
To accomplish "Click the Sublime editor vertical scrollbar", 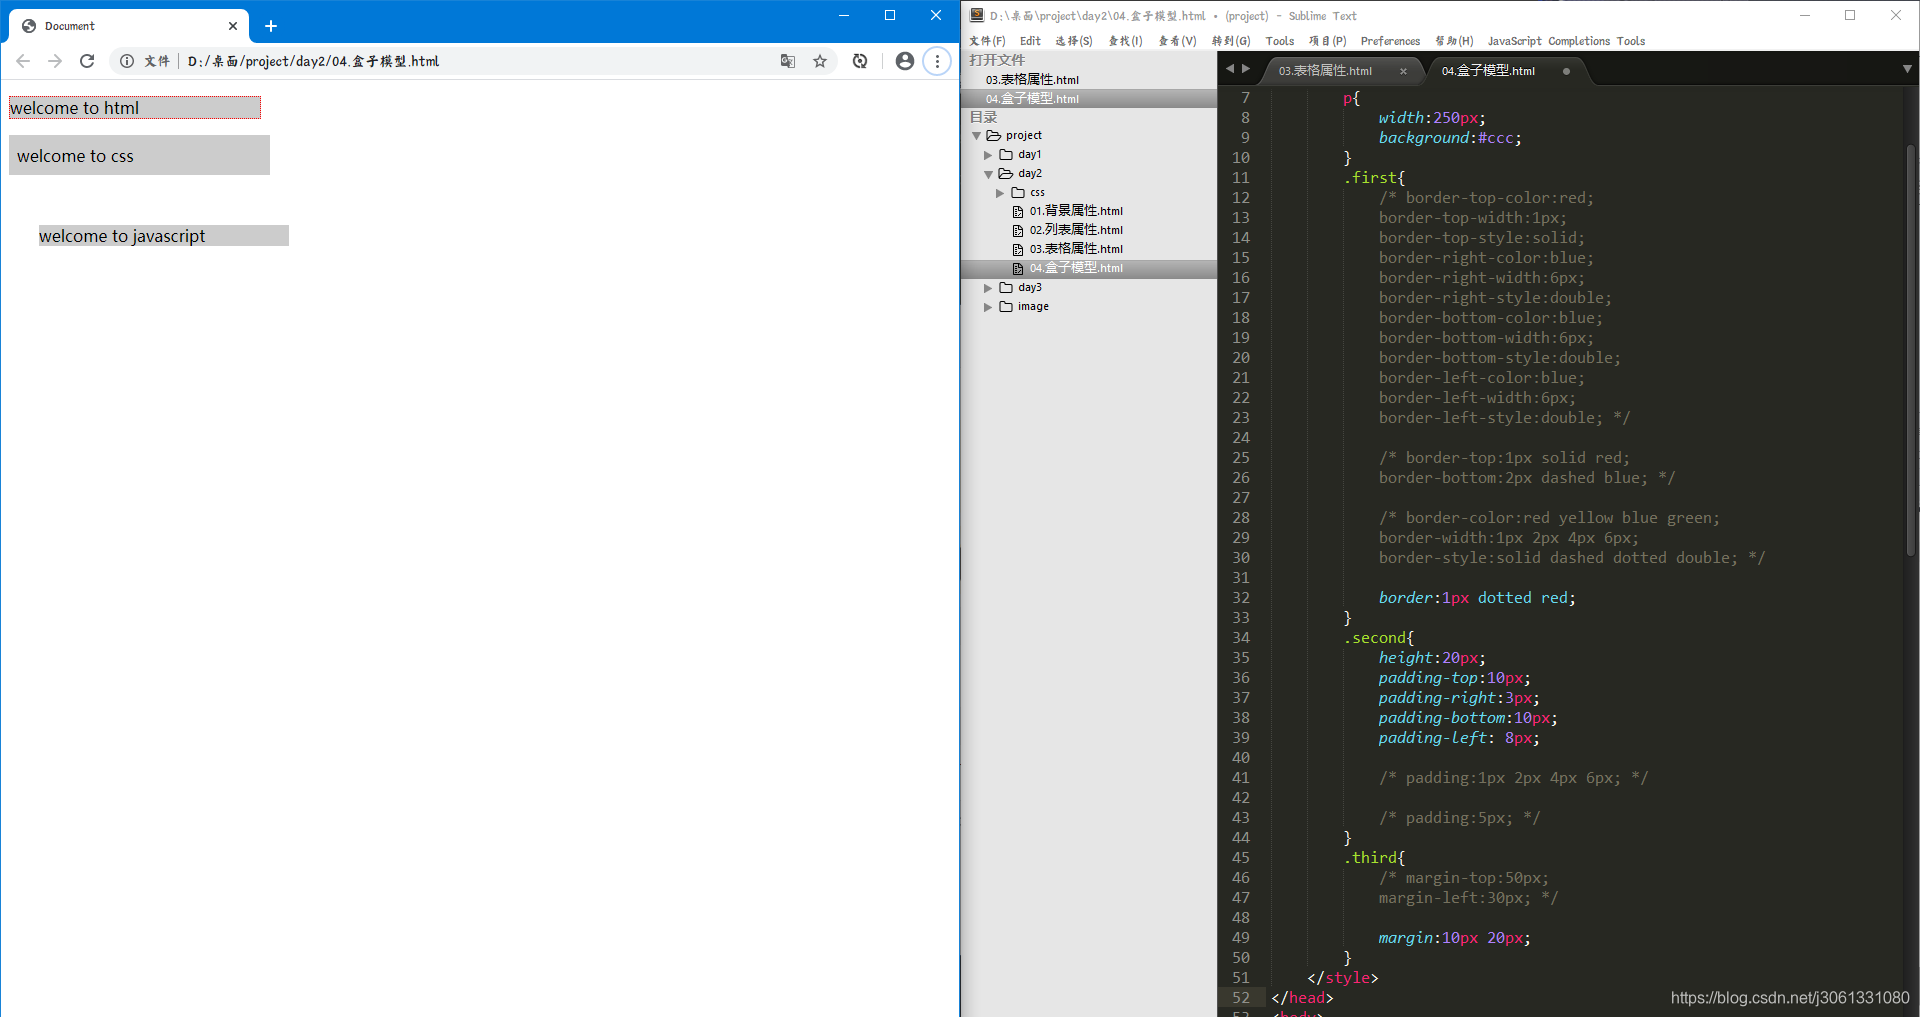I will point(1910,350).
